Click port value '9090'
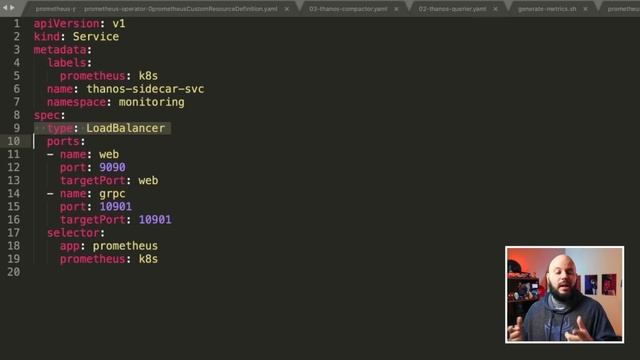The image size is (640, 360). coord(112,167)
